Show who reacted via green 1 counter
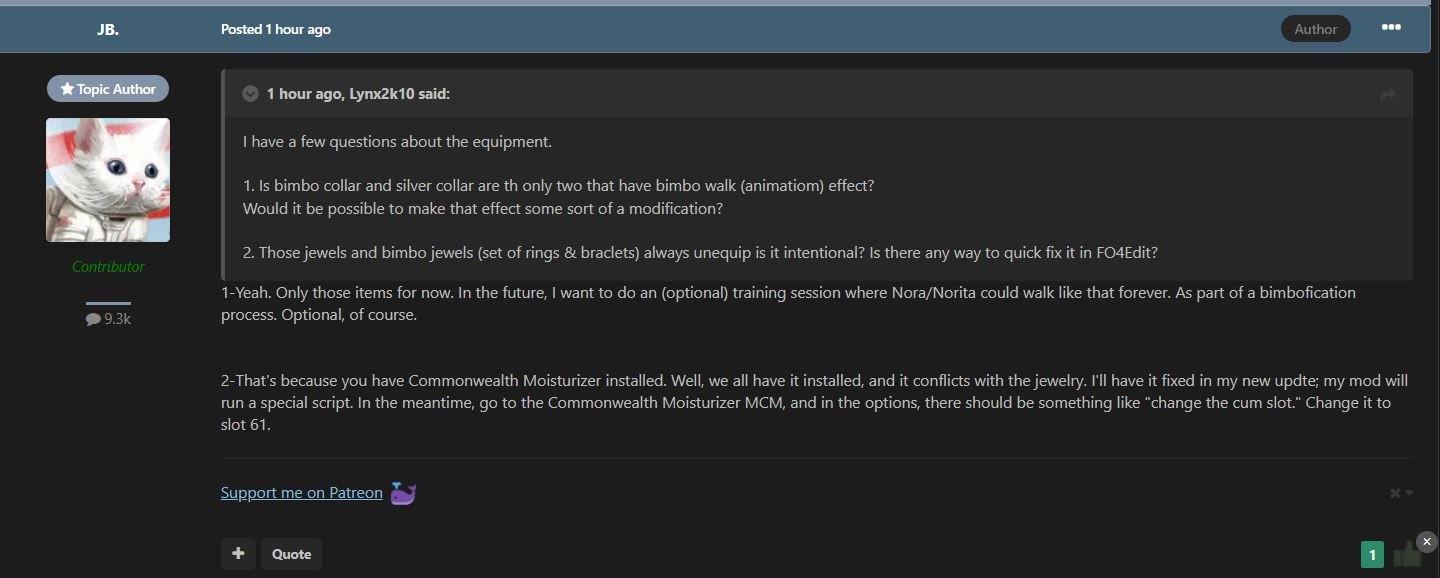 click(1372, 555)
